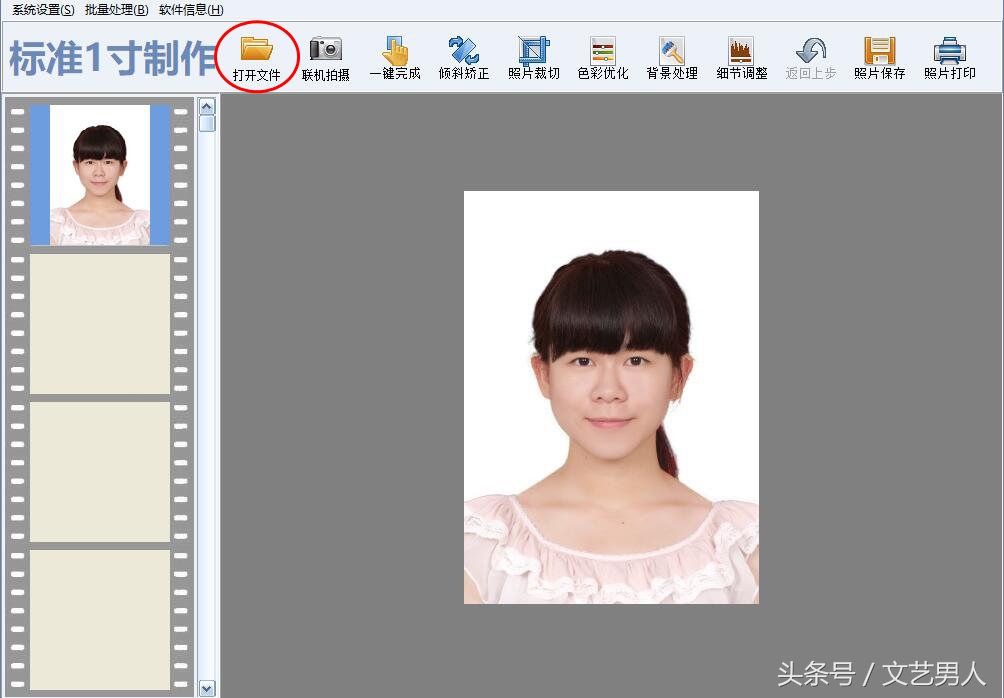This screenshot has height=698, width=1004.
Task: Print photo using 照片打印
Action: pos(950,58)
